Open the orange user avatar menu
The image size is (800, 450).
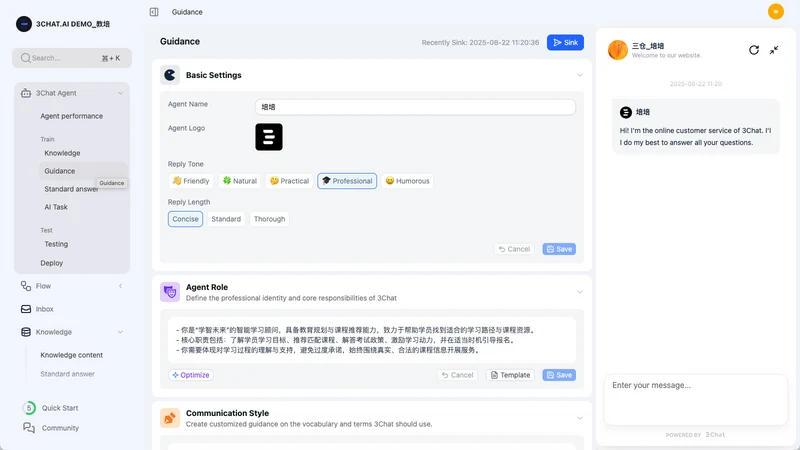776,11
